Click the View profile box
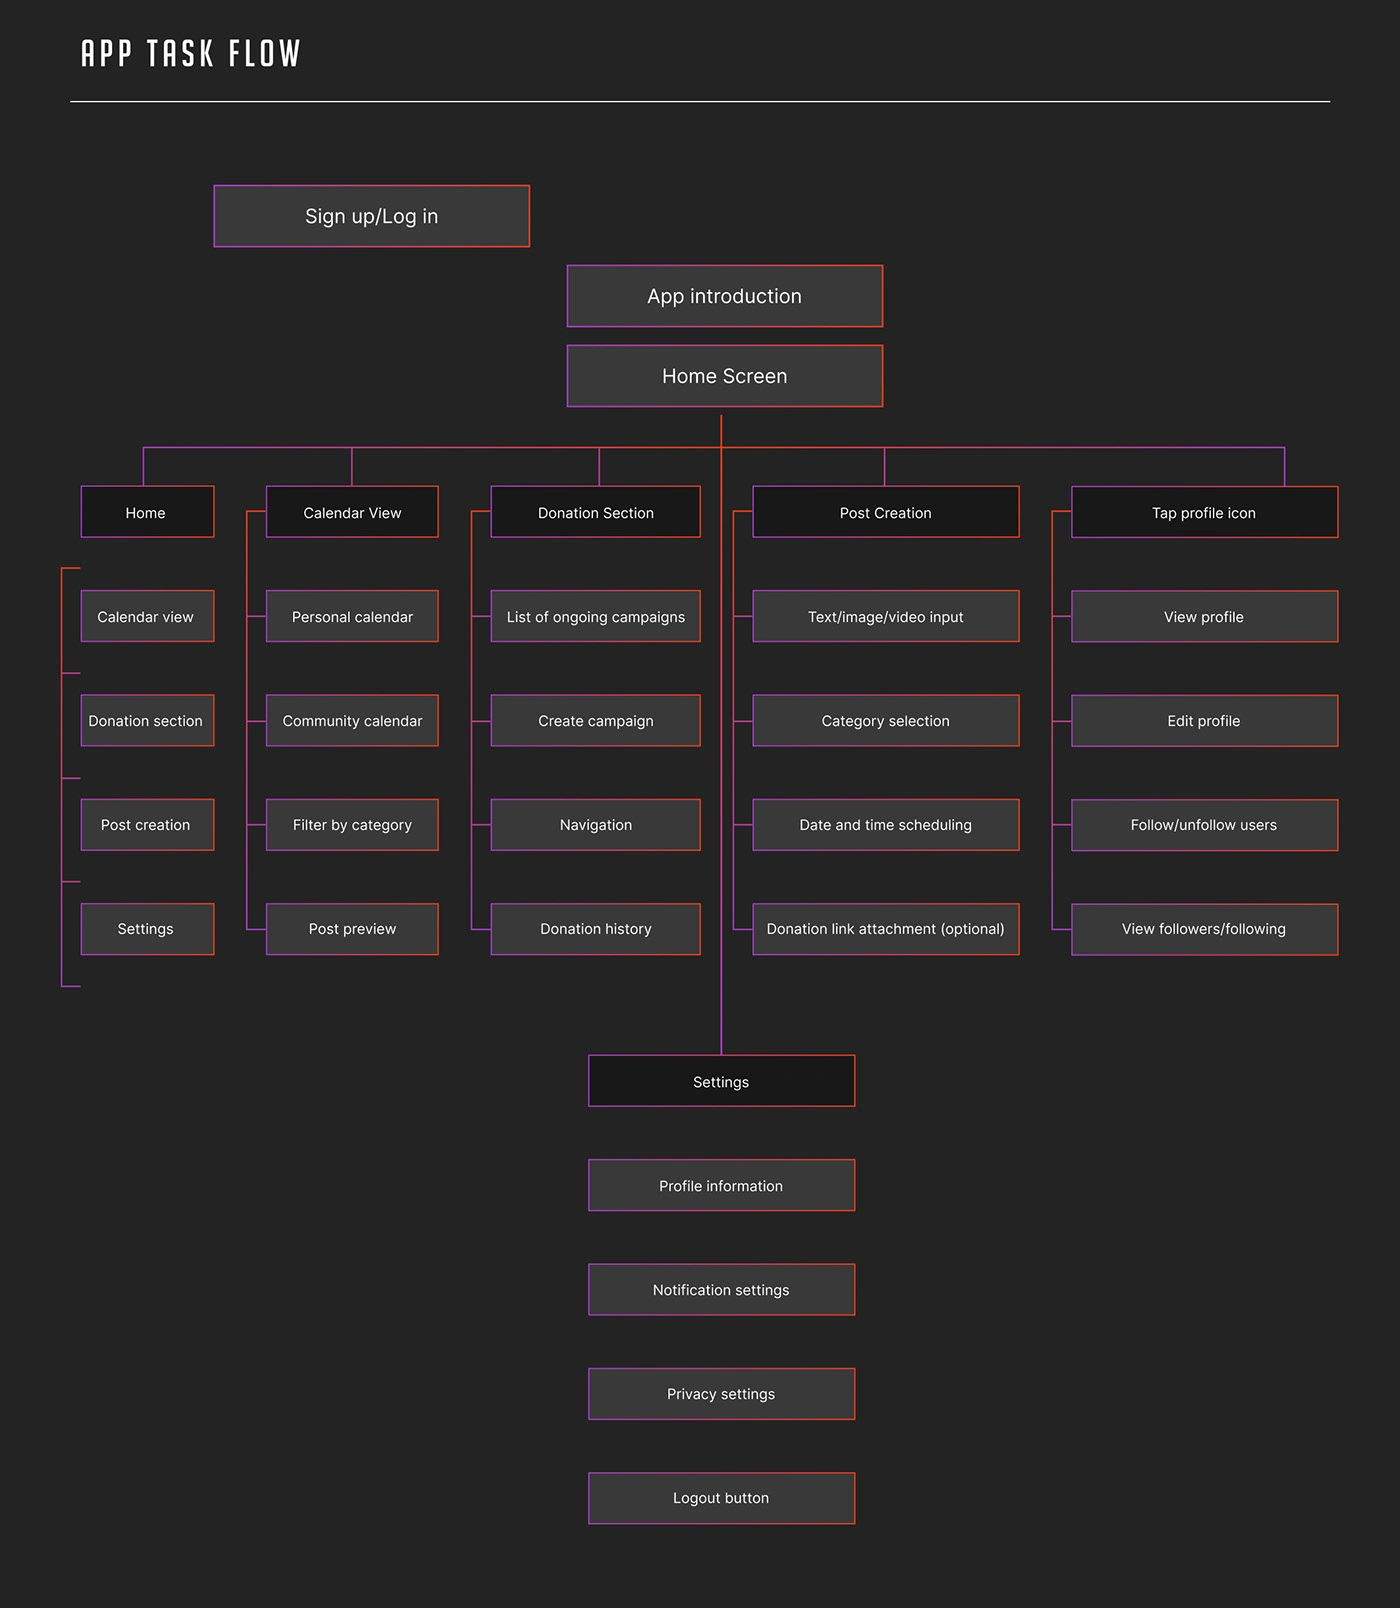Image resolution: width=1400 pixels, height=1608 pixels. pos(1205,616)
